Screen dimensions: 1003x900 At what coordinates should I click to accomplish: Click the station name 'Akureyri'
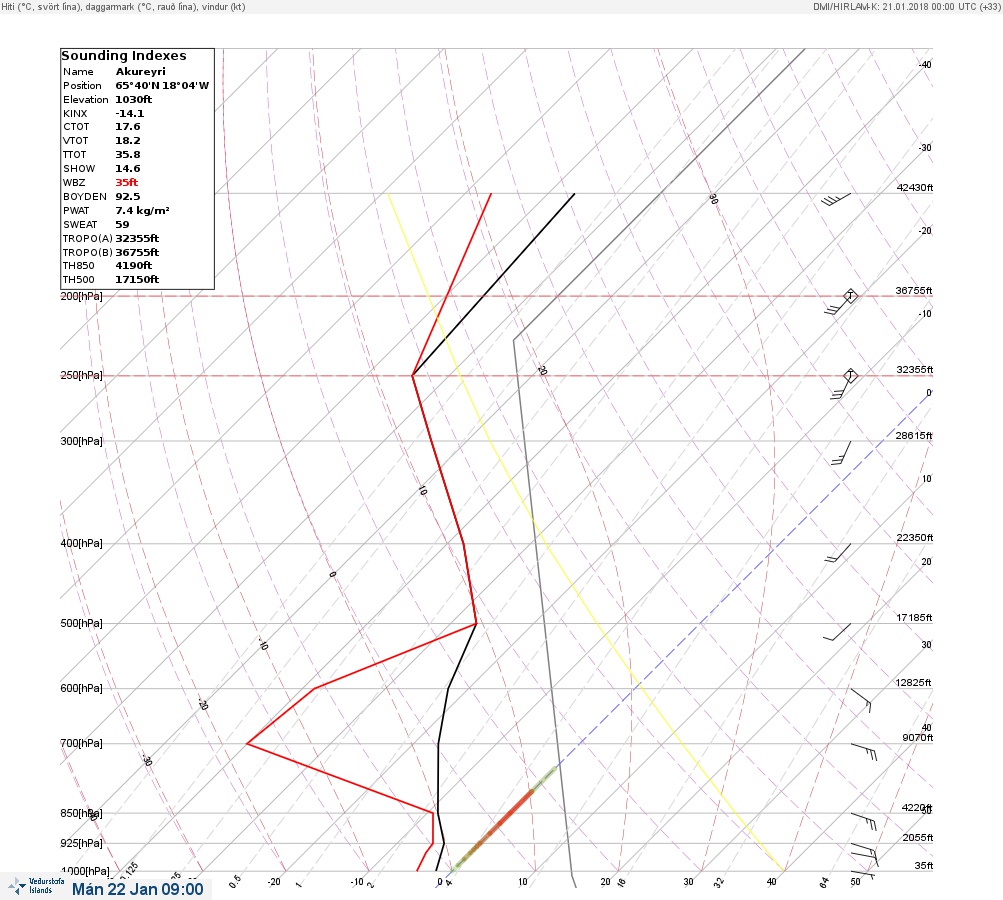point(141,72)
